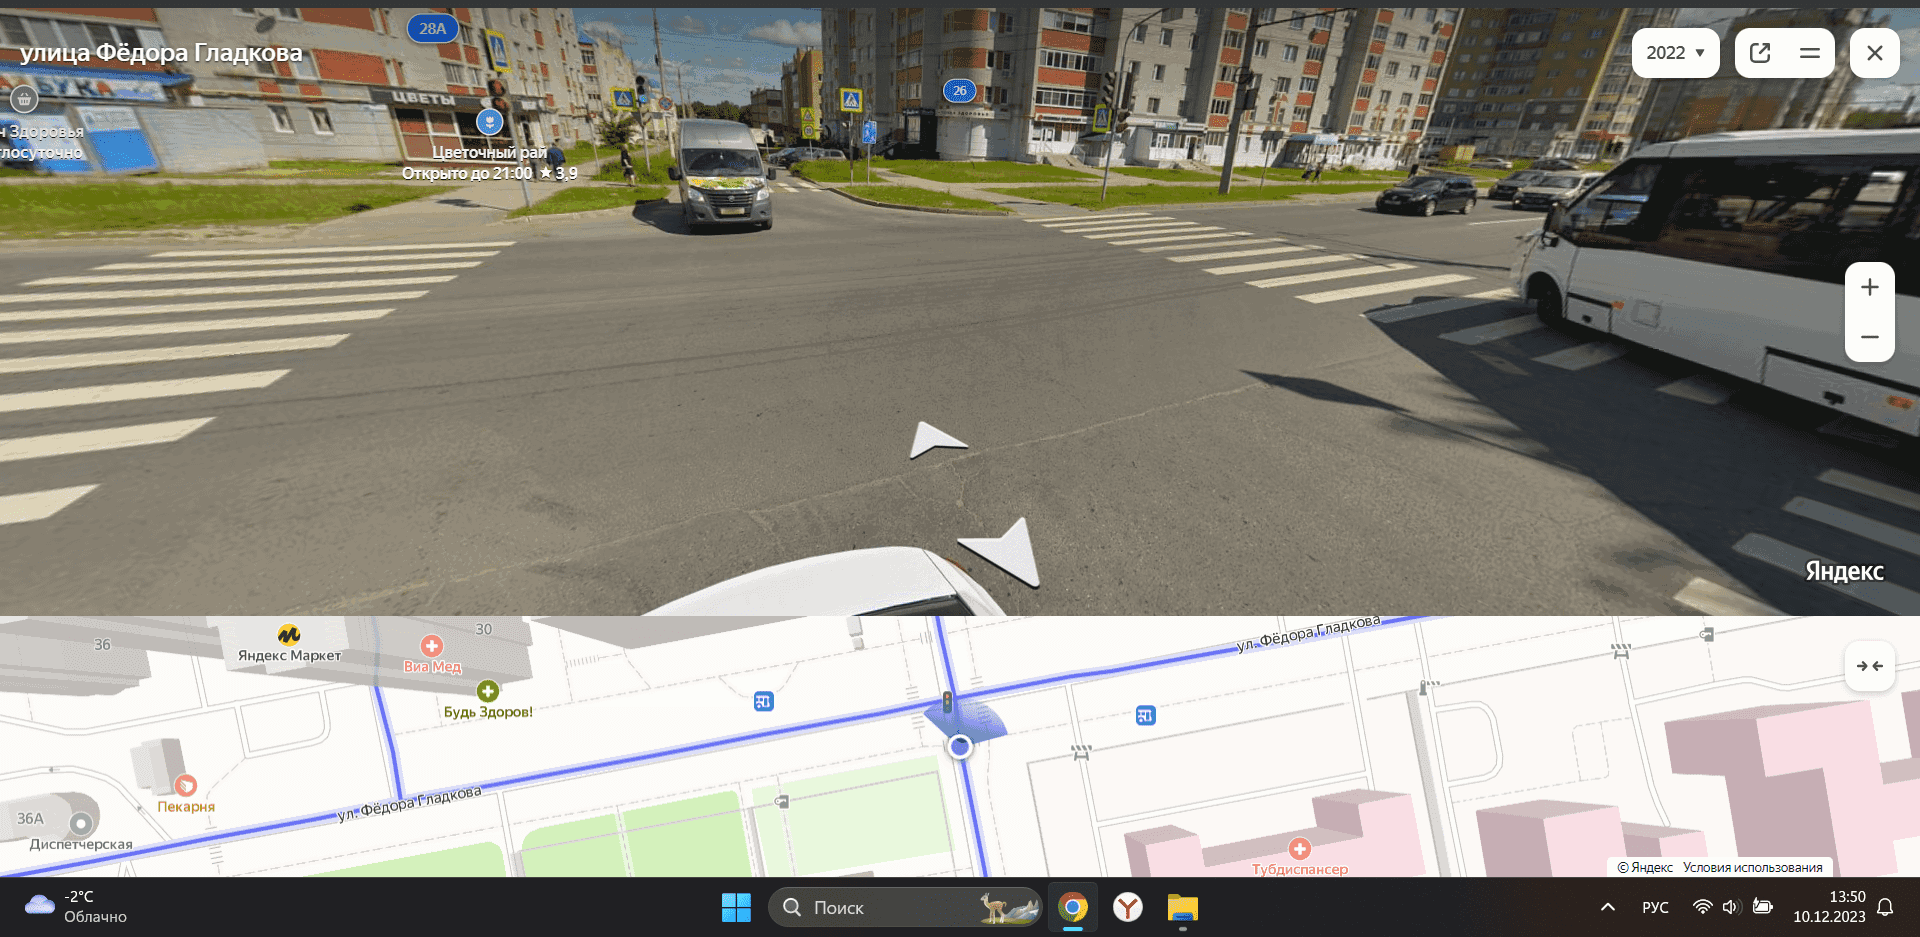
Task: Click the panorama menu lines icon
Action: 1809,53
